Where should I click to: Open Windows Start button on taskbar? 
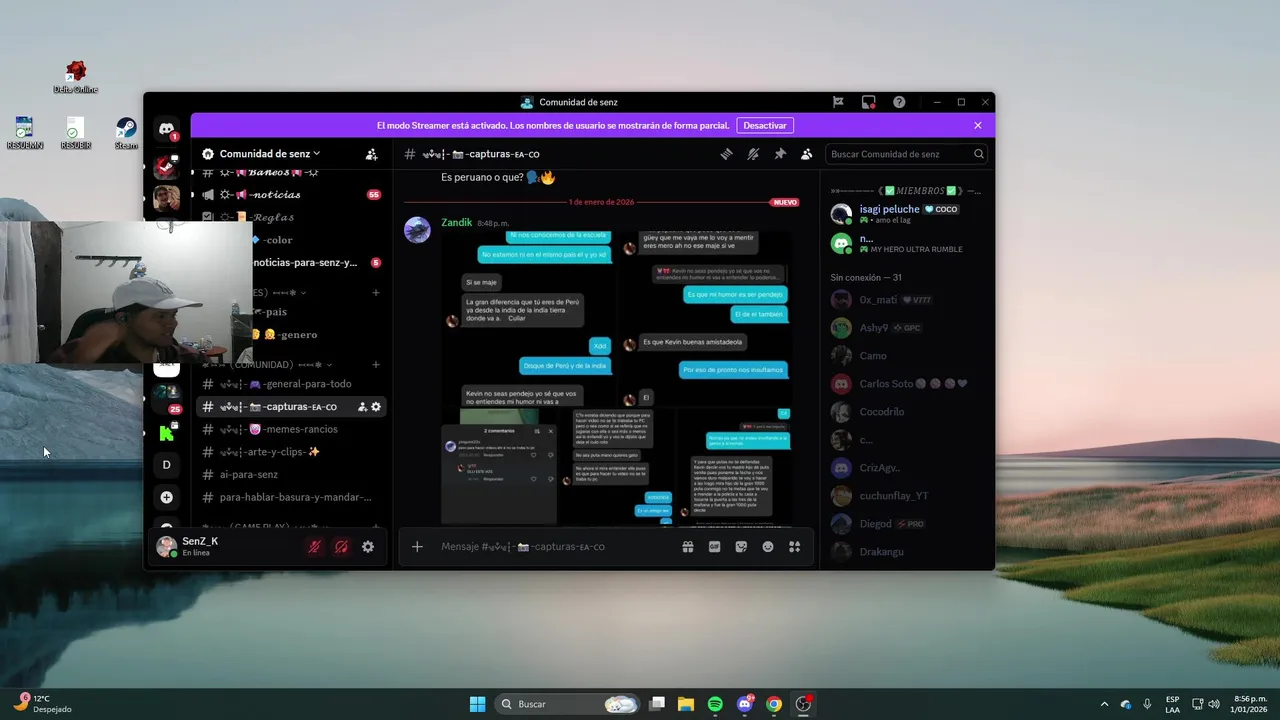(x=477, y=704)
